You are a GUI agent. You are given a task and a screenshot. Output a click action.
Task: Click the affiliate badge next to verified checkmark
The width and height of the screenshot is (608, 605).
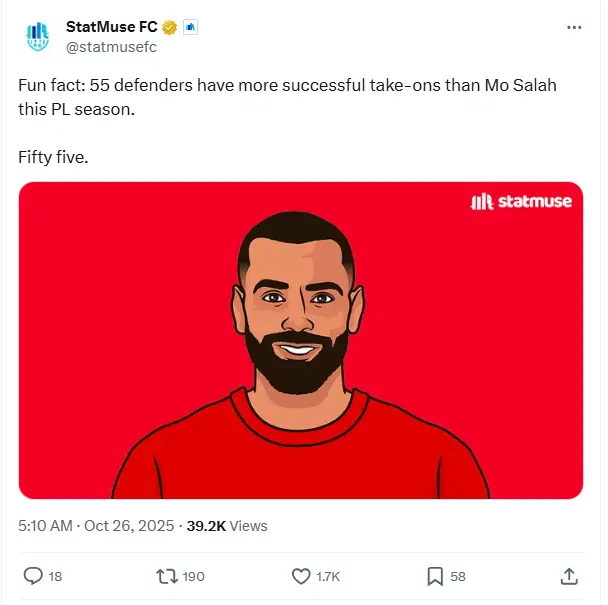point(190,27)
